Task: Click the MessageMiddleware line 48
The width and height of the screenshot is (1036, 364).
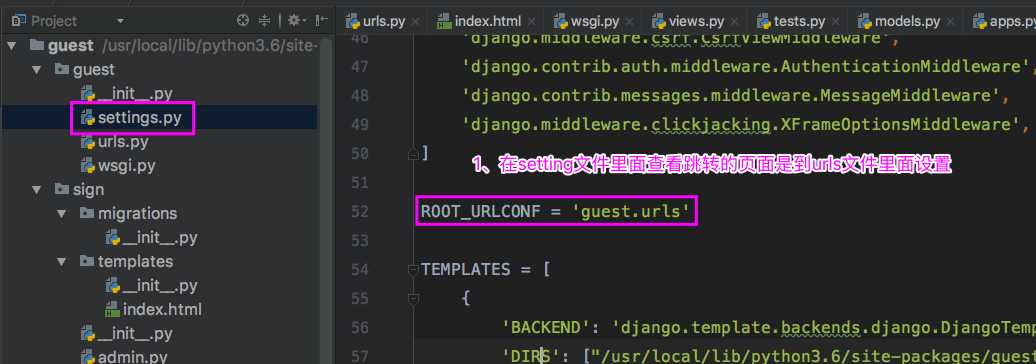Action: click(736, 96)
